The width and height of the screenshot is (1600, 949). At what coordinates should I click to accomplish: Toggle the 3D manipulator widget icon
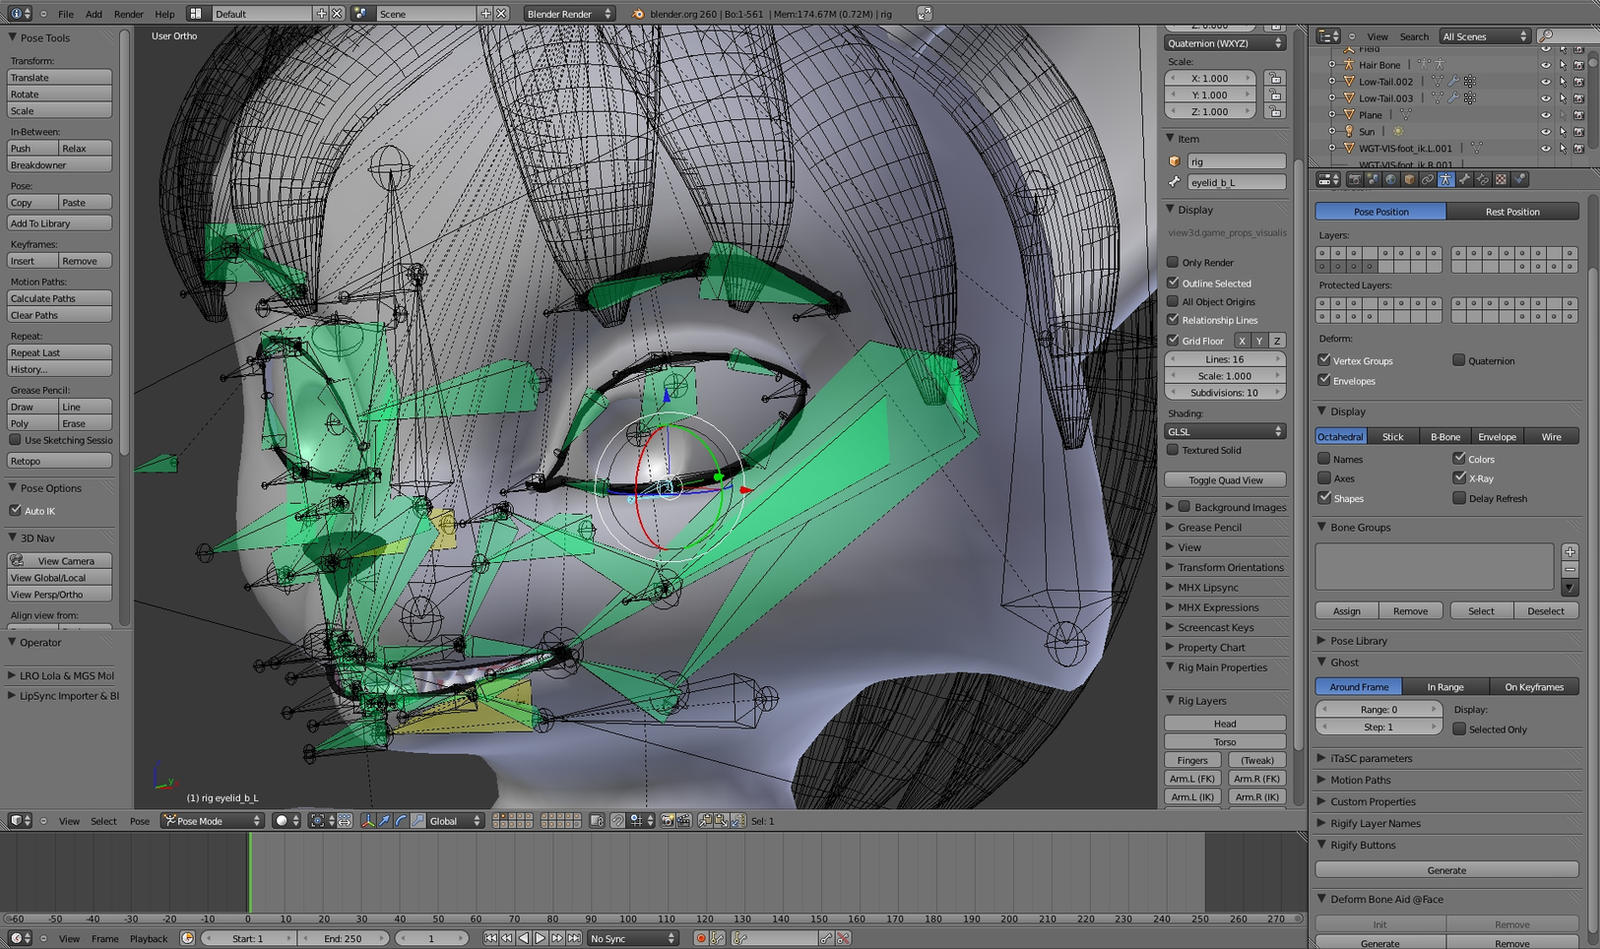(x=367, y=821)
